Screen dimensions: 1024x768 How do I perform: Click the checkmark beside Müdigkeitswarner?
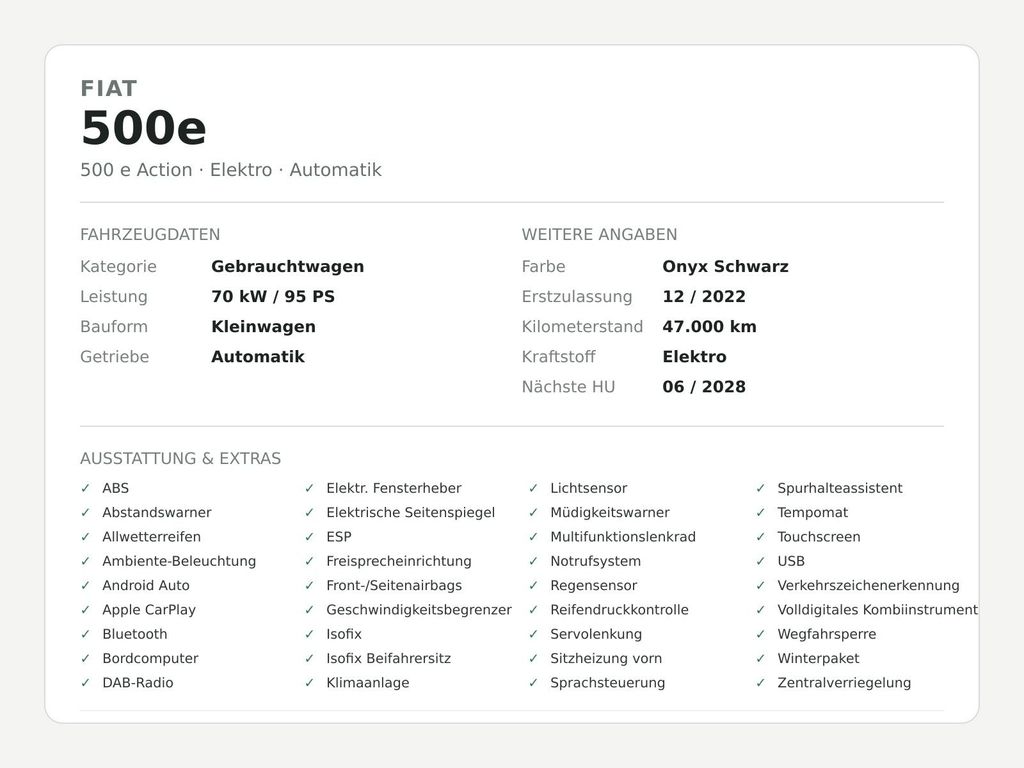click(534, 512)
